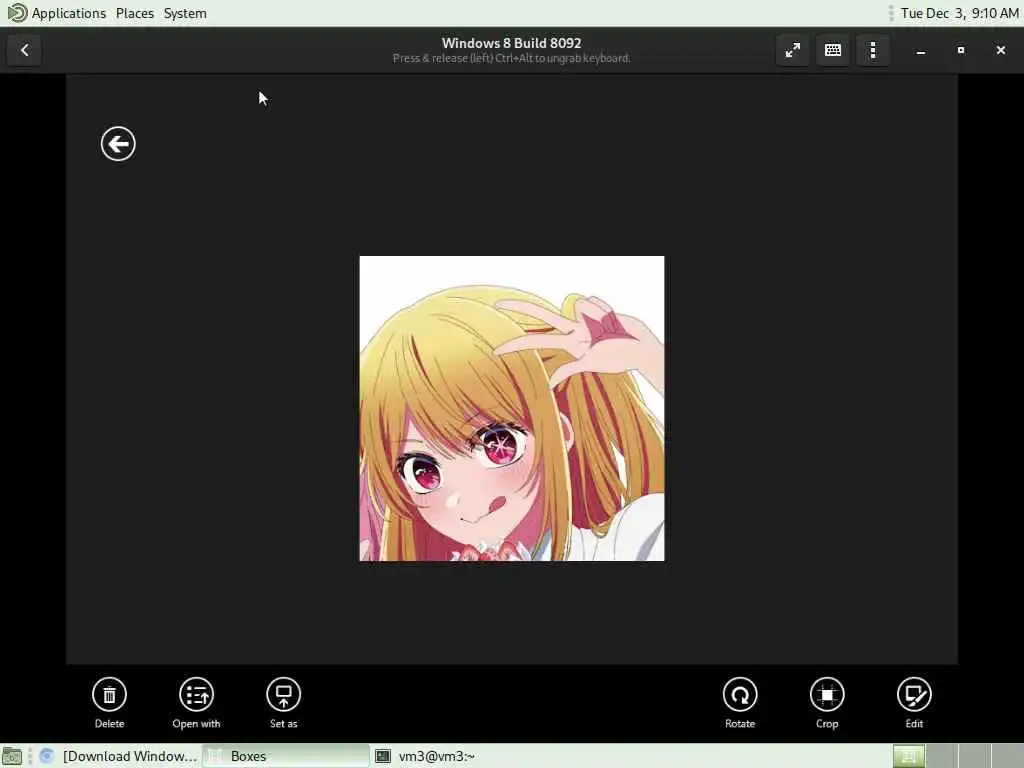Return to Boxes overview with header back arrow
The height and width of the screenshot is (768, 1024).
coord(24,50)
